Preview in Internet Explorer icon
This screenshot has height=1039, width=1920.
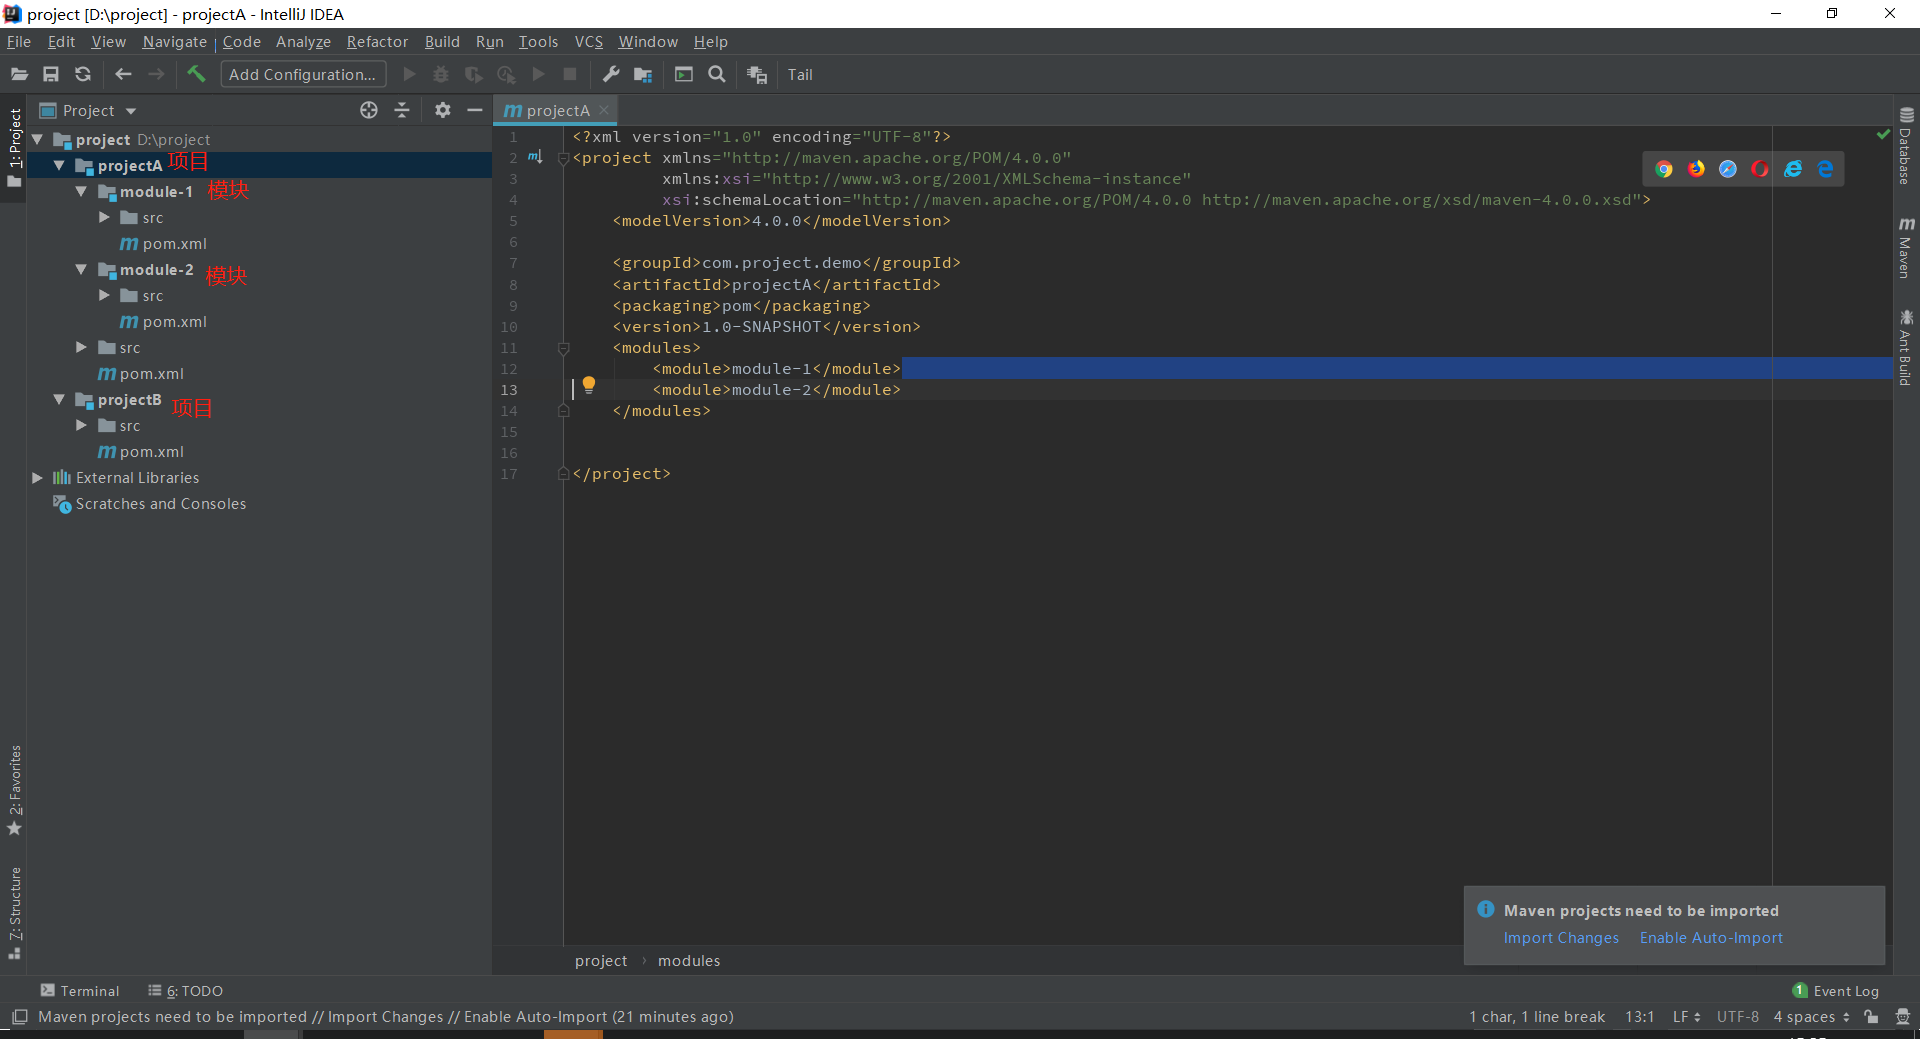tap(1793, 169)
